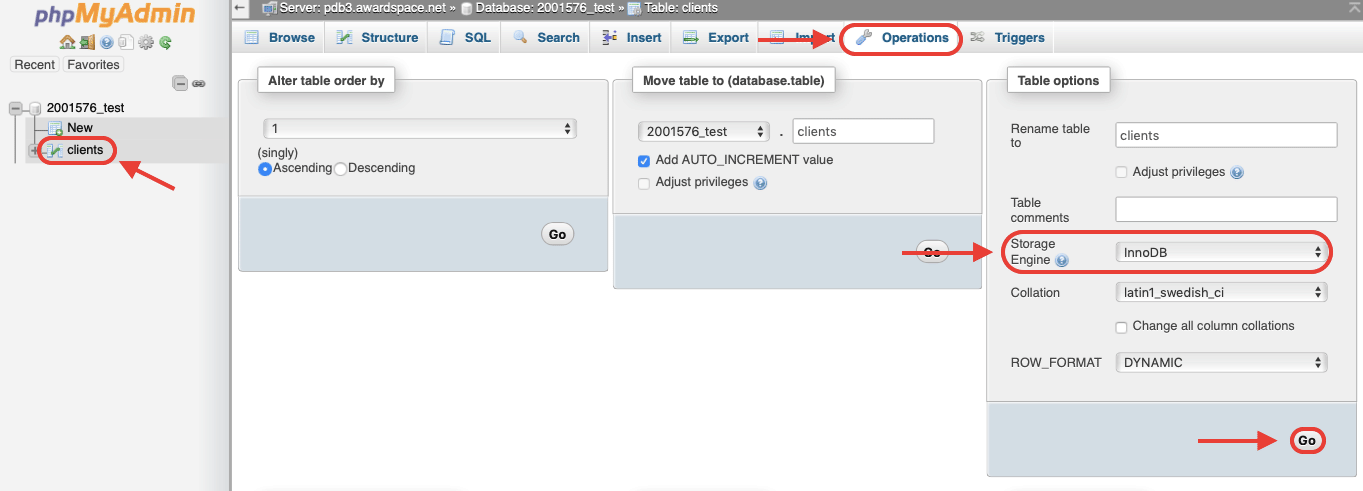Open settings gear icon in sidebar
This screenshot has width=1363, height=491.
click(x=146, y=42)
